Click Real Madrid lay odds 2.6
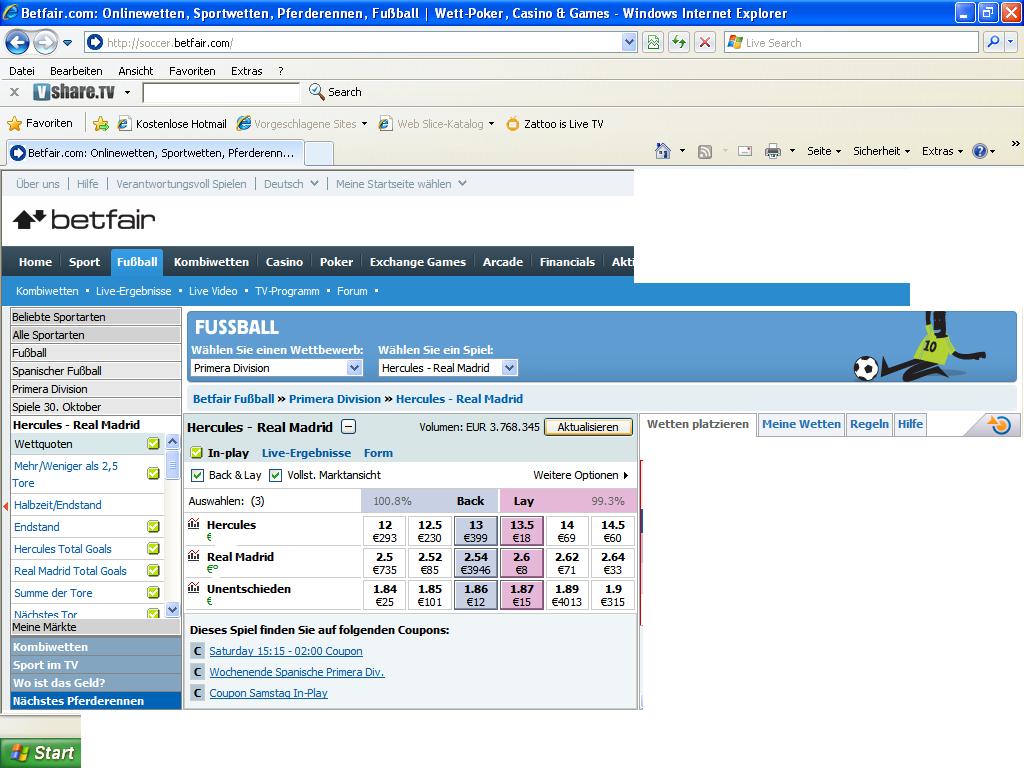The width and height of the screenshot is (1024, 768). (521, 563)
